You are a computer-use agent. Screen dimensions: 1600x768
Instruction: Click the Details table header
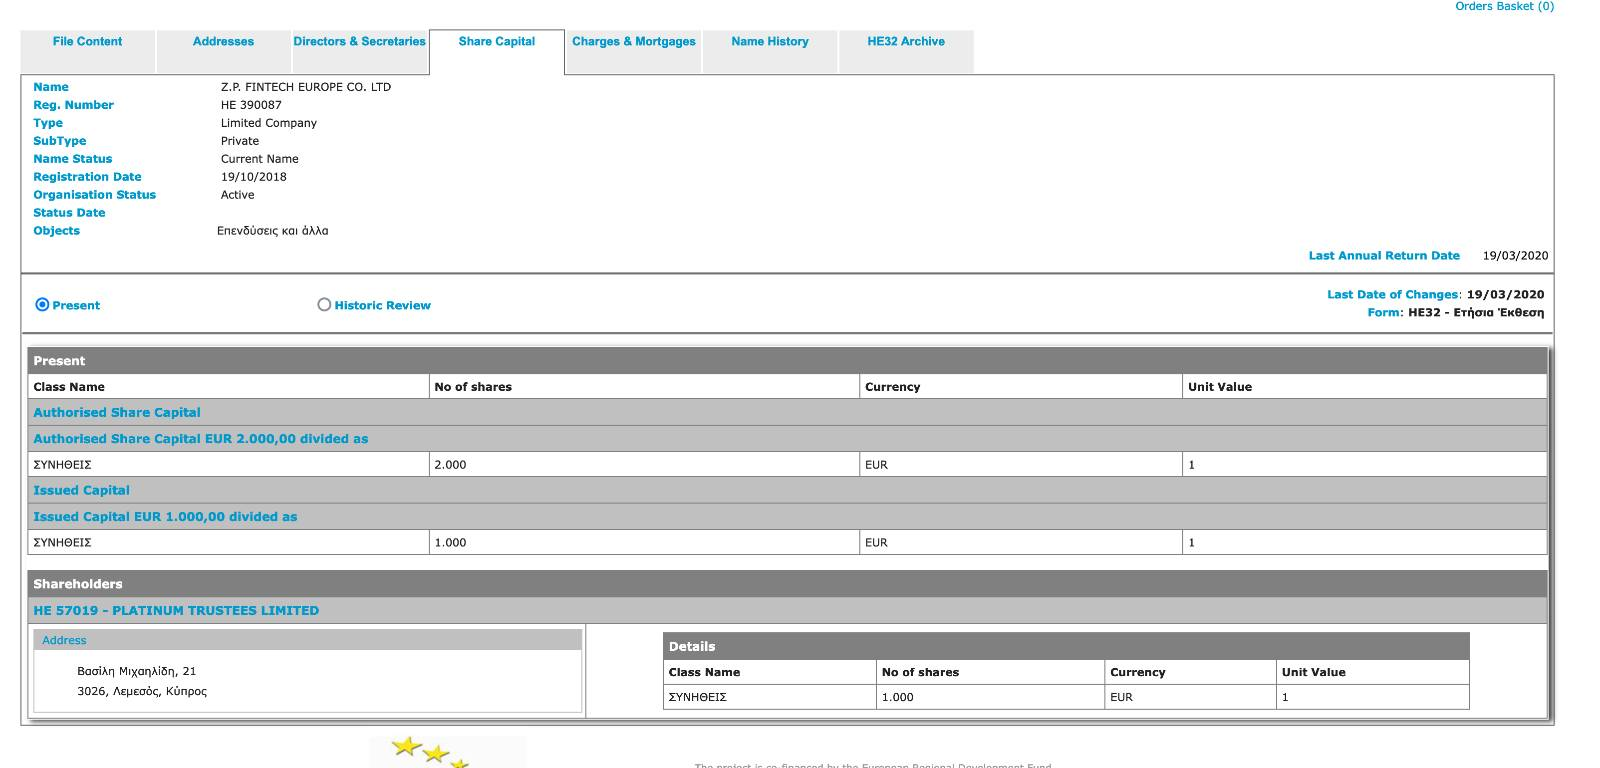[692, 647]
